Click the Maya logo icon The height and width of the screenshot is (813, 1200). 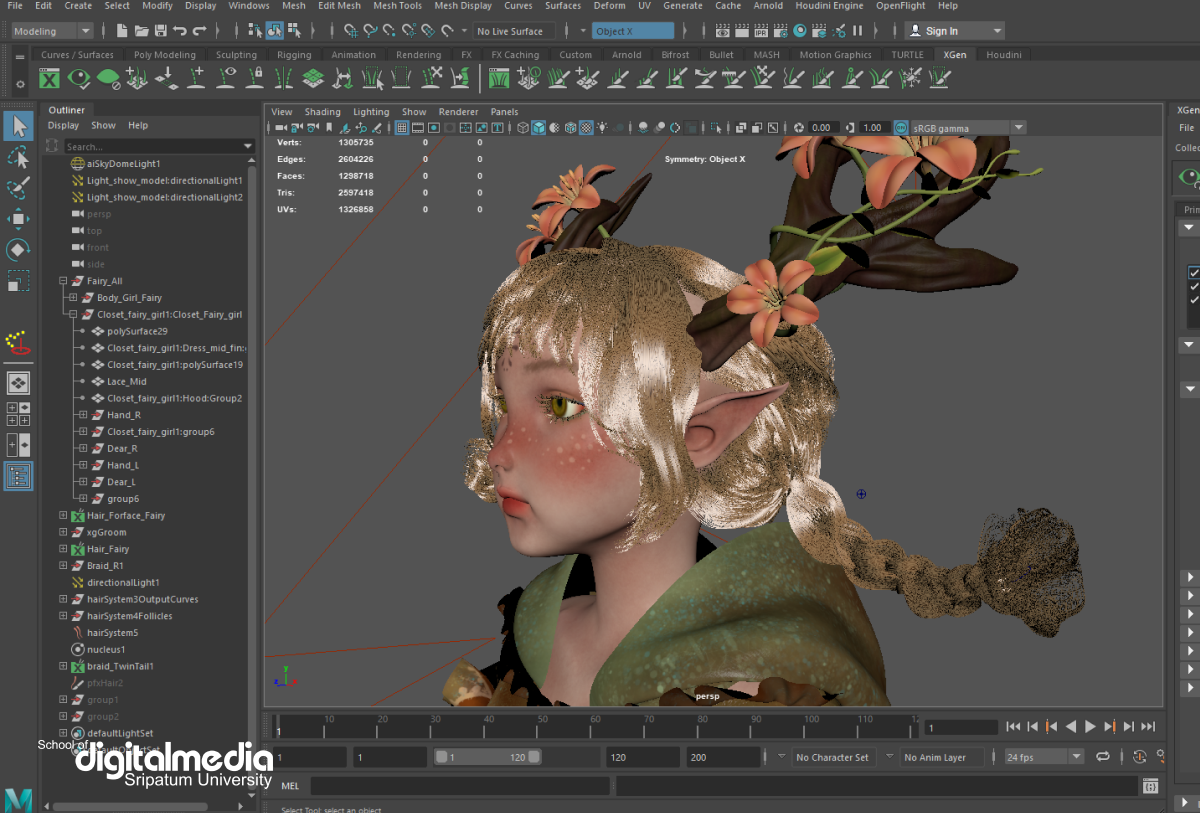tap(18, 799)
